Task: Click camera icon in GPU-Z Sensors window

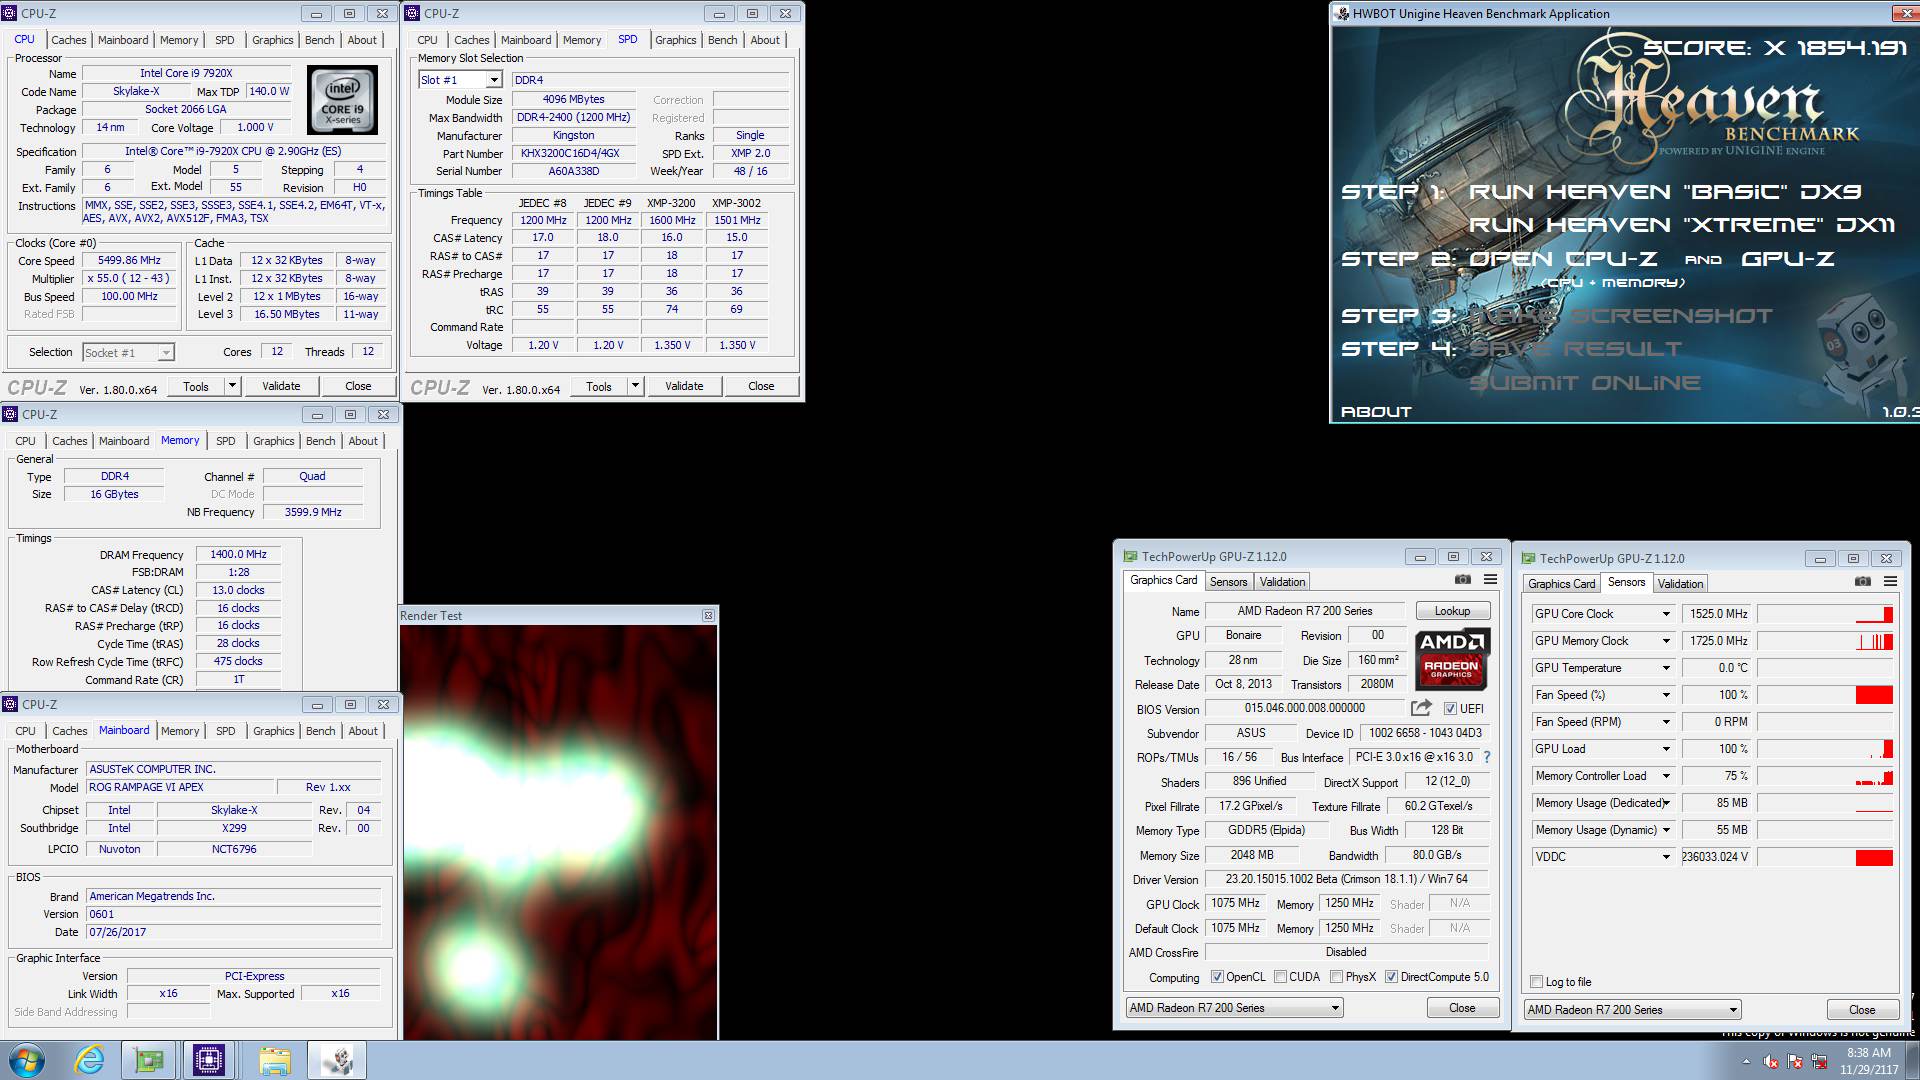Action: click(1862, 582)
